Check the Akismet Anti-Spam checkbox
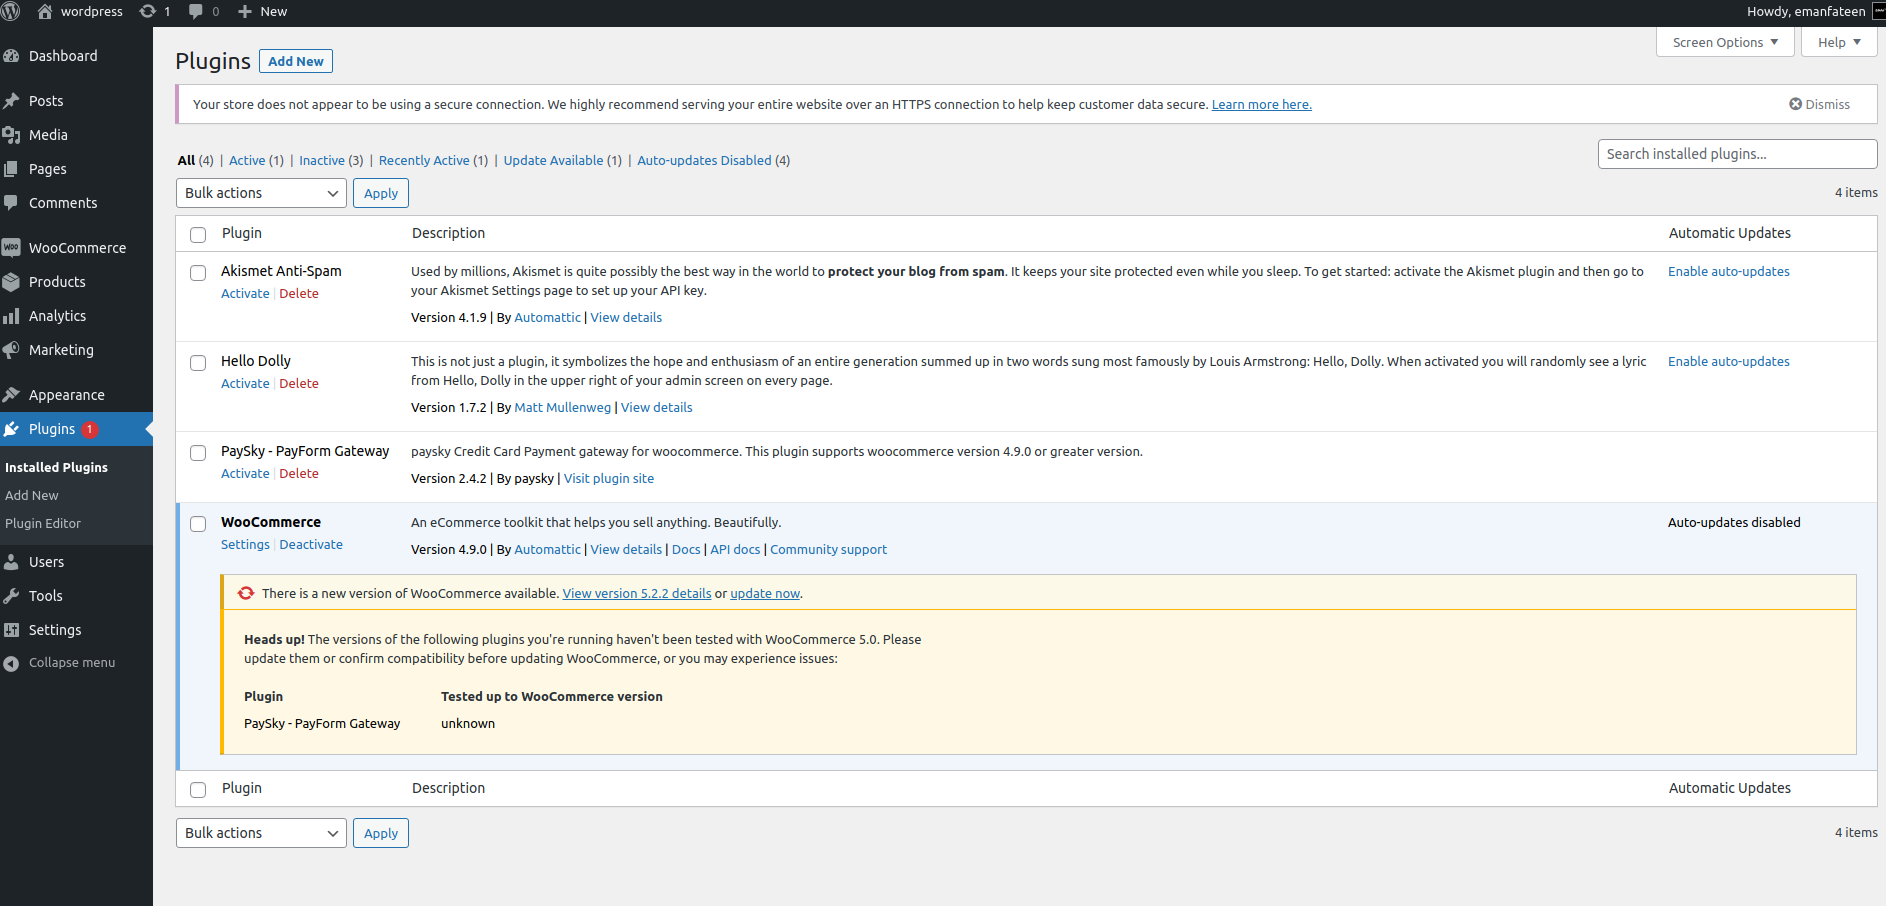 [x=198, y=273]
